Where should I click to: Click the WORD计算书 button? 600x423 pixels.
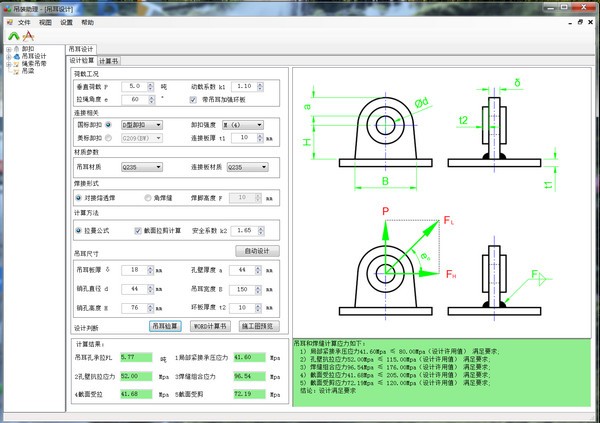click(209, 325)
